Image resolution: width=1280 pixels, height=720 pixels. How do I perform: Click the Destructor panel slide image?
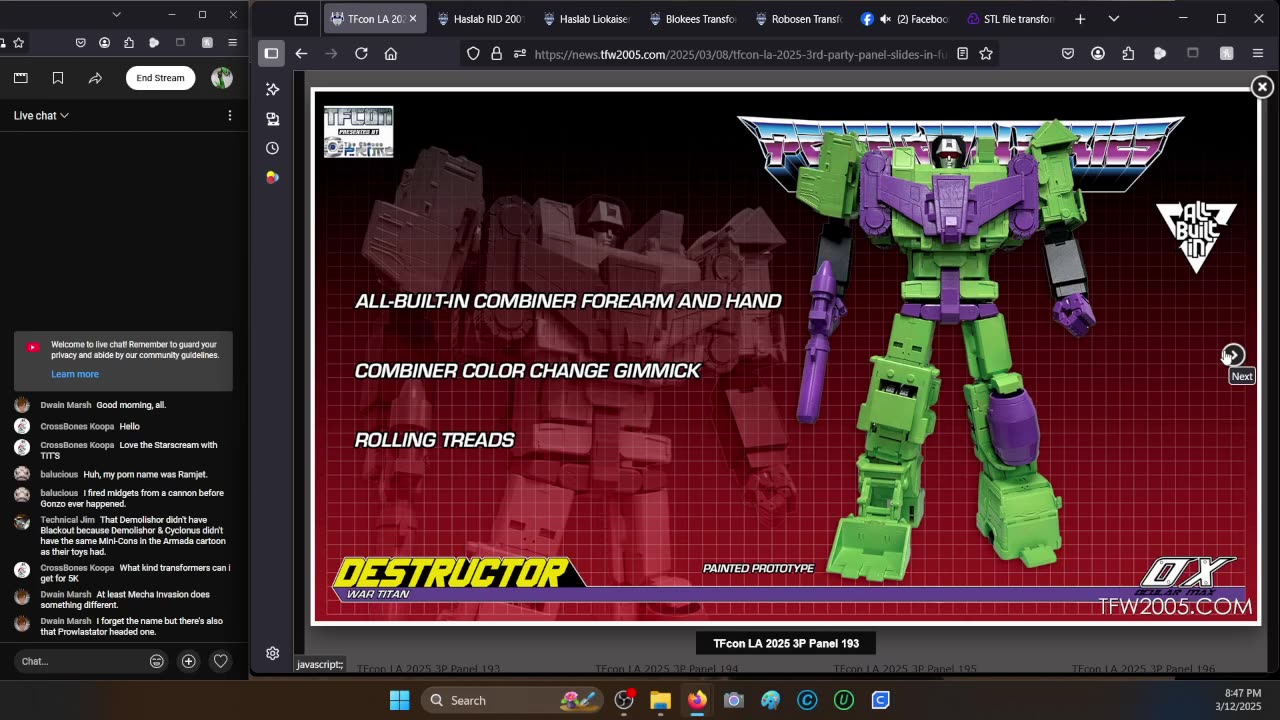pos(786,356)
